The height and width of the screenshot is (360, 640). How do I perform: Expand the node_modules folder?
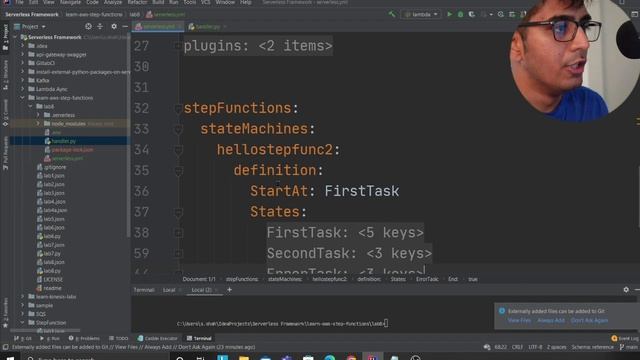(38, 123)
